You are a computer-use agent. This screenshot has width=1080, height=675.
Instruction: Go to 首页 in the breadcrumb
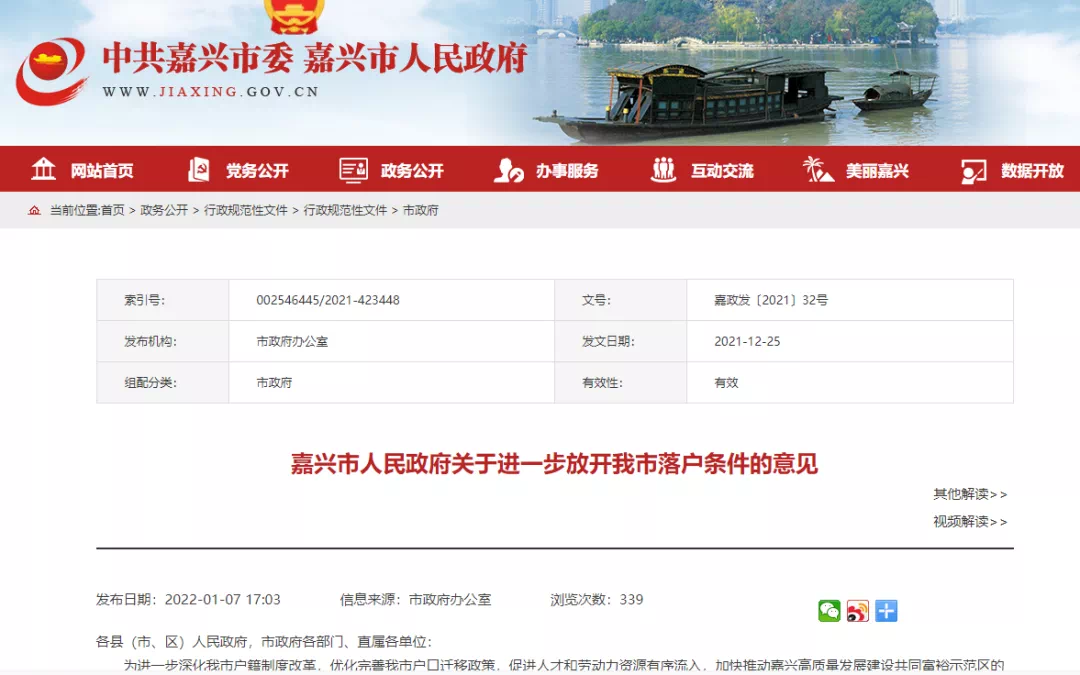pyautogui.click(x=113, y=210)
